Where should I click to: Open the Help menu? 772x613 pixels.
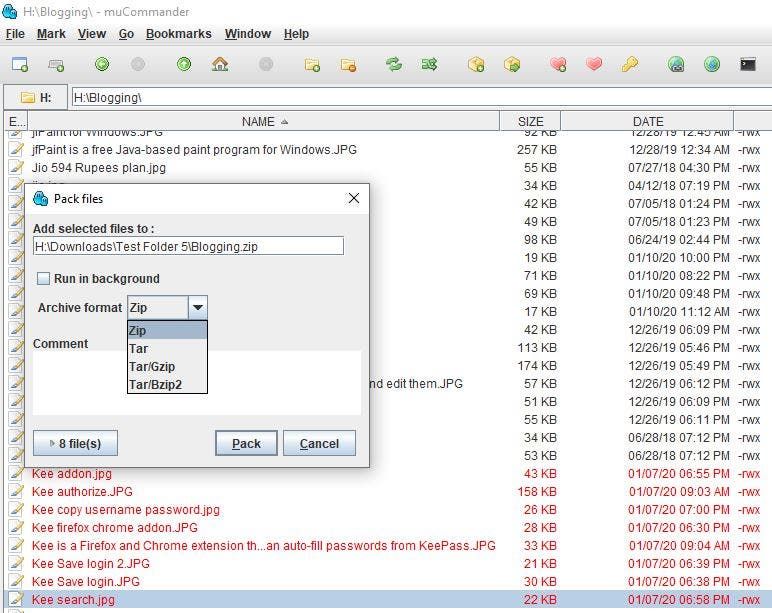tap(296, 33)
